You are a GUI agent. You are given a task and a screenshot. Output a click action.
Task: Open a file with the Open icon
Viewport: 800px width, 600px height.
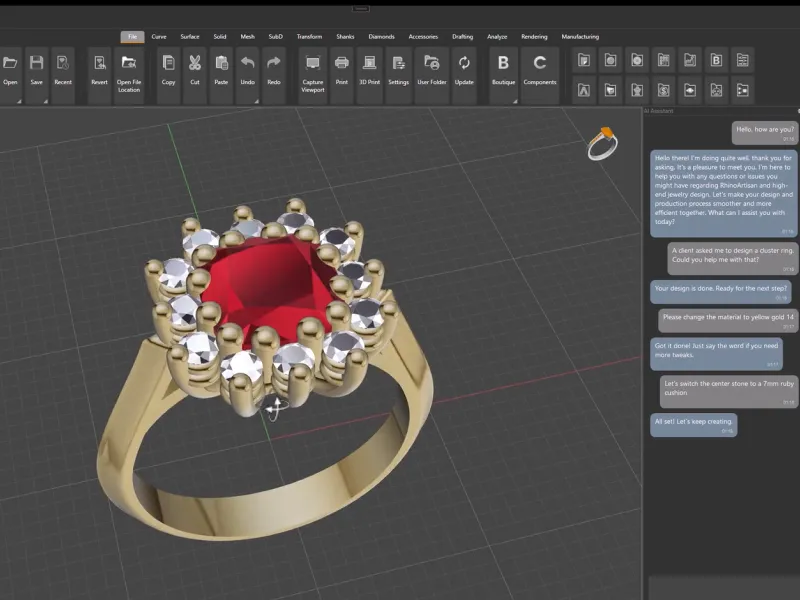(x=10, y=63)
